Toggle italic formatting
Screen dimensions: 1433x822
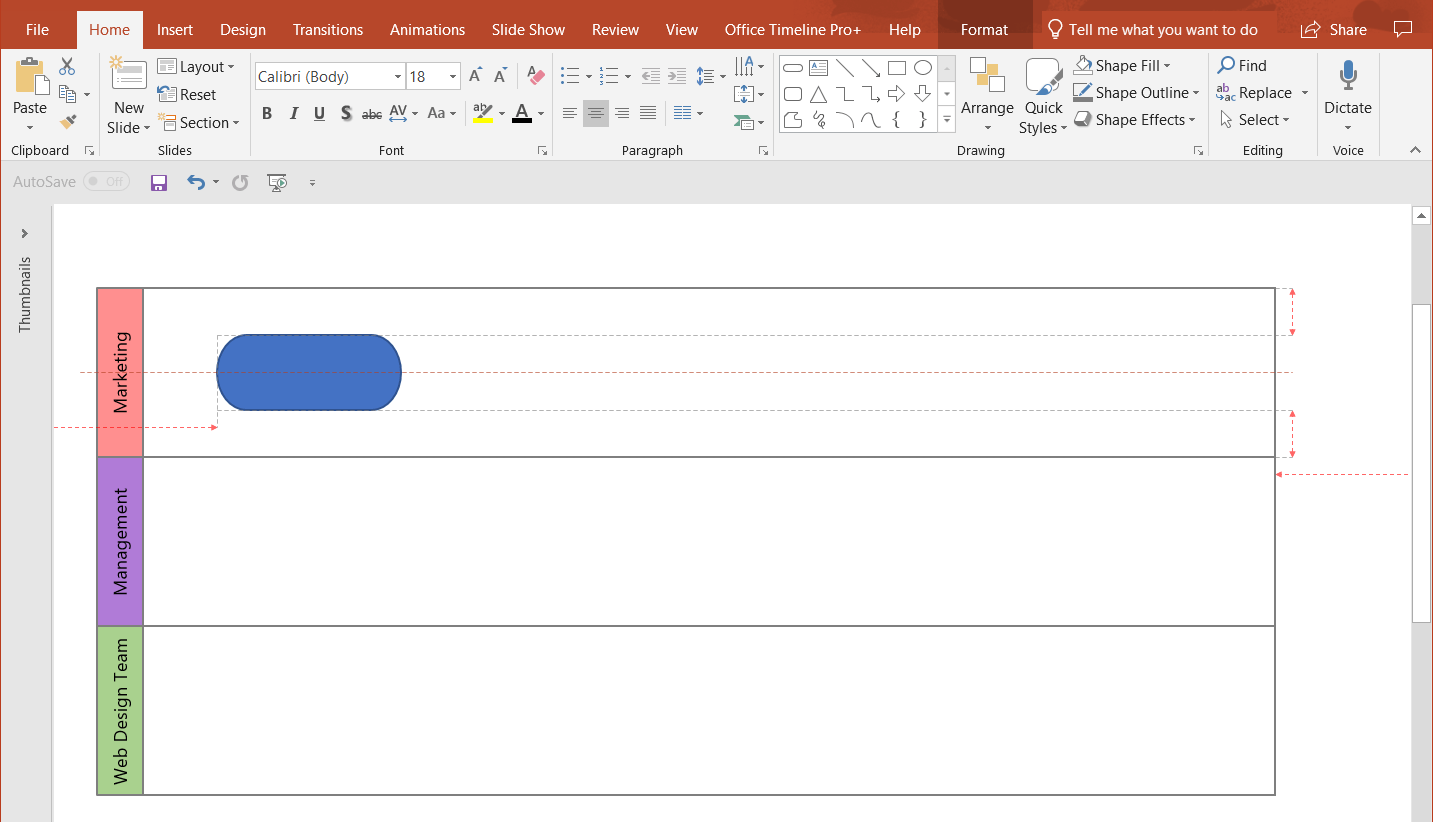(293, 113)
